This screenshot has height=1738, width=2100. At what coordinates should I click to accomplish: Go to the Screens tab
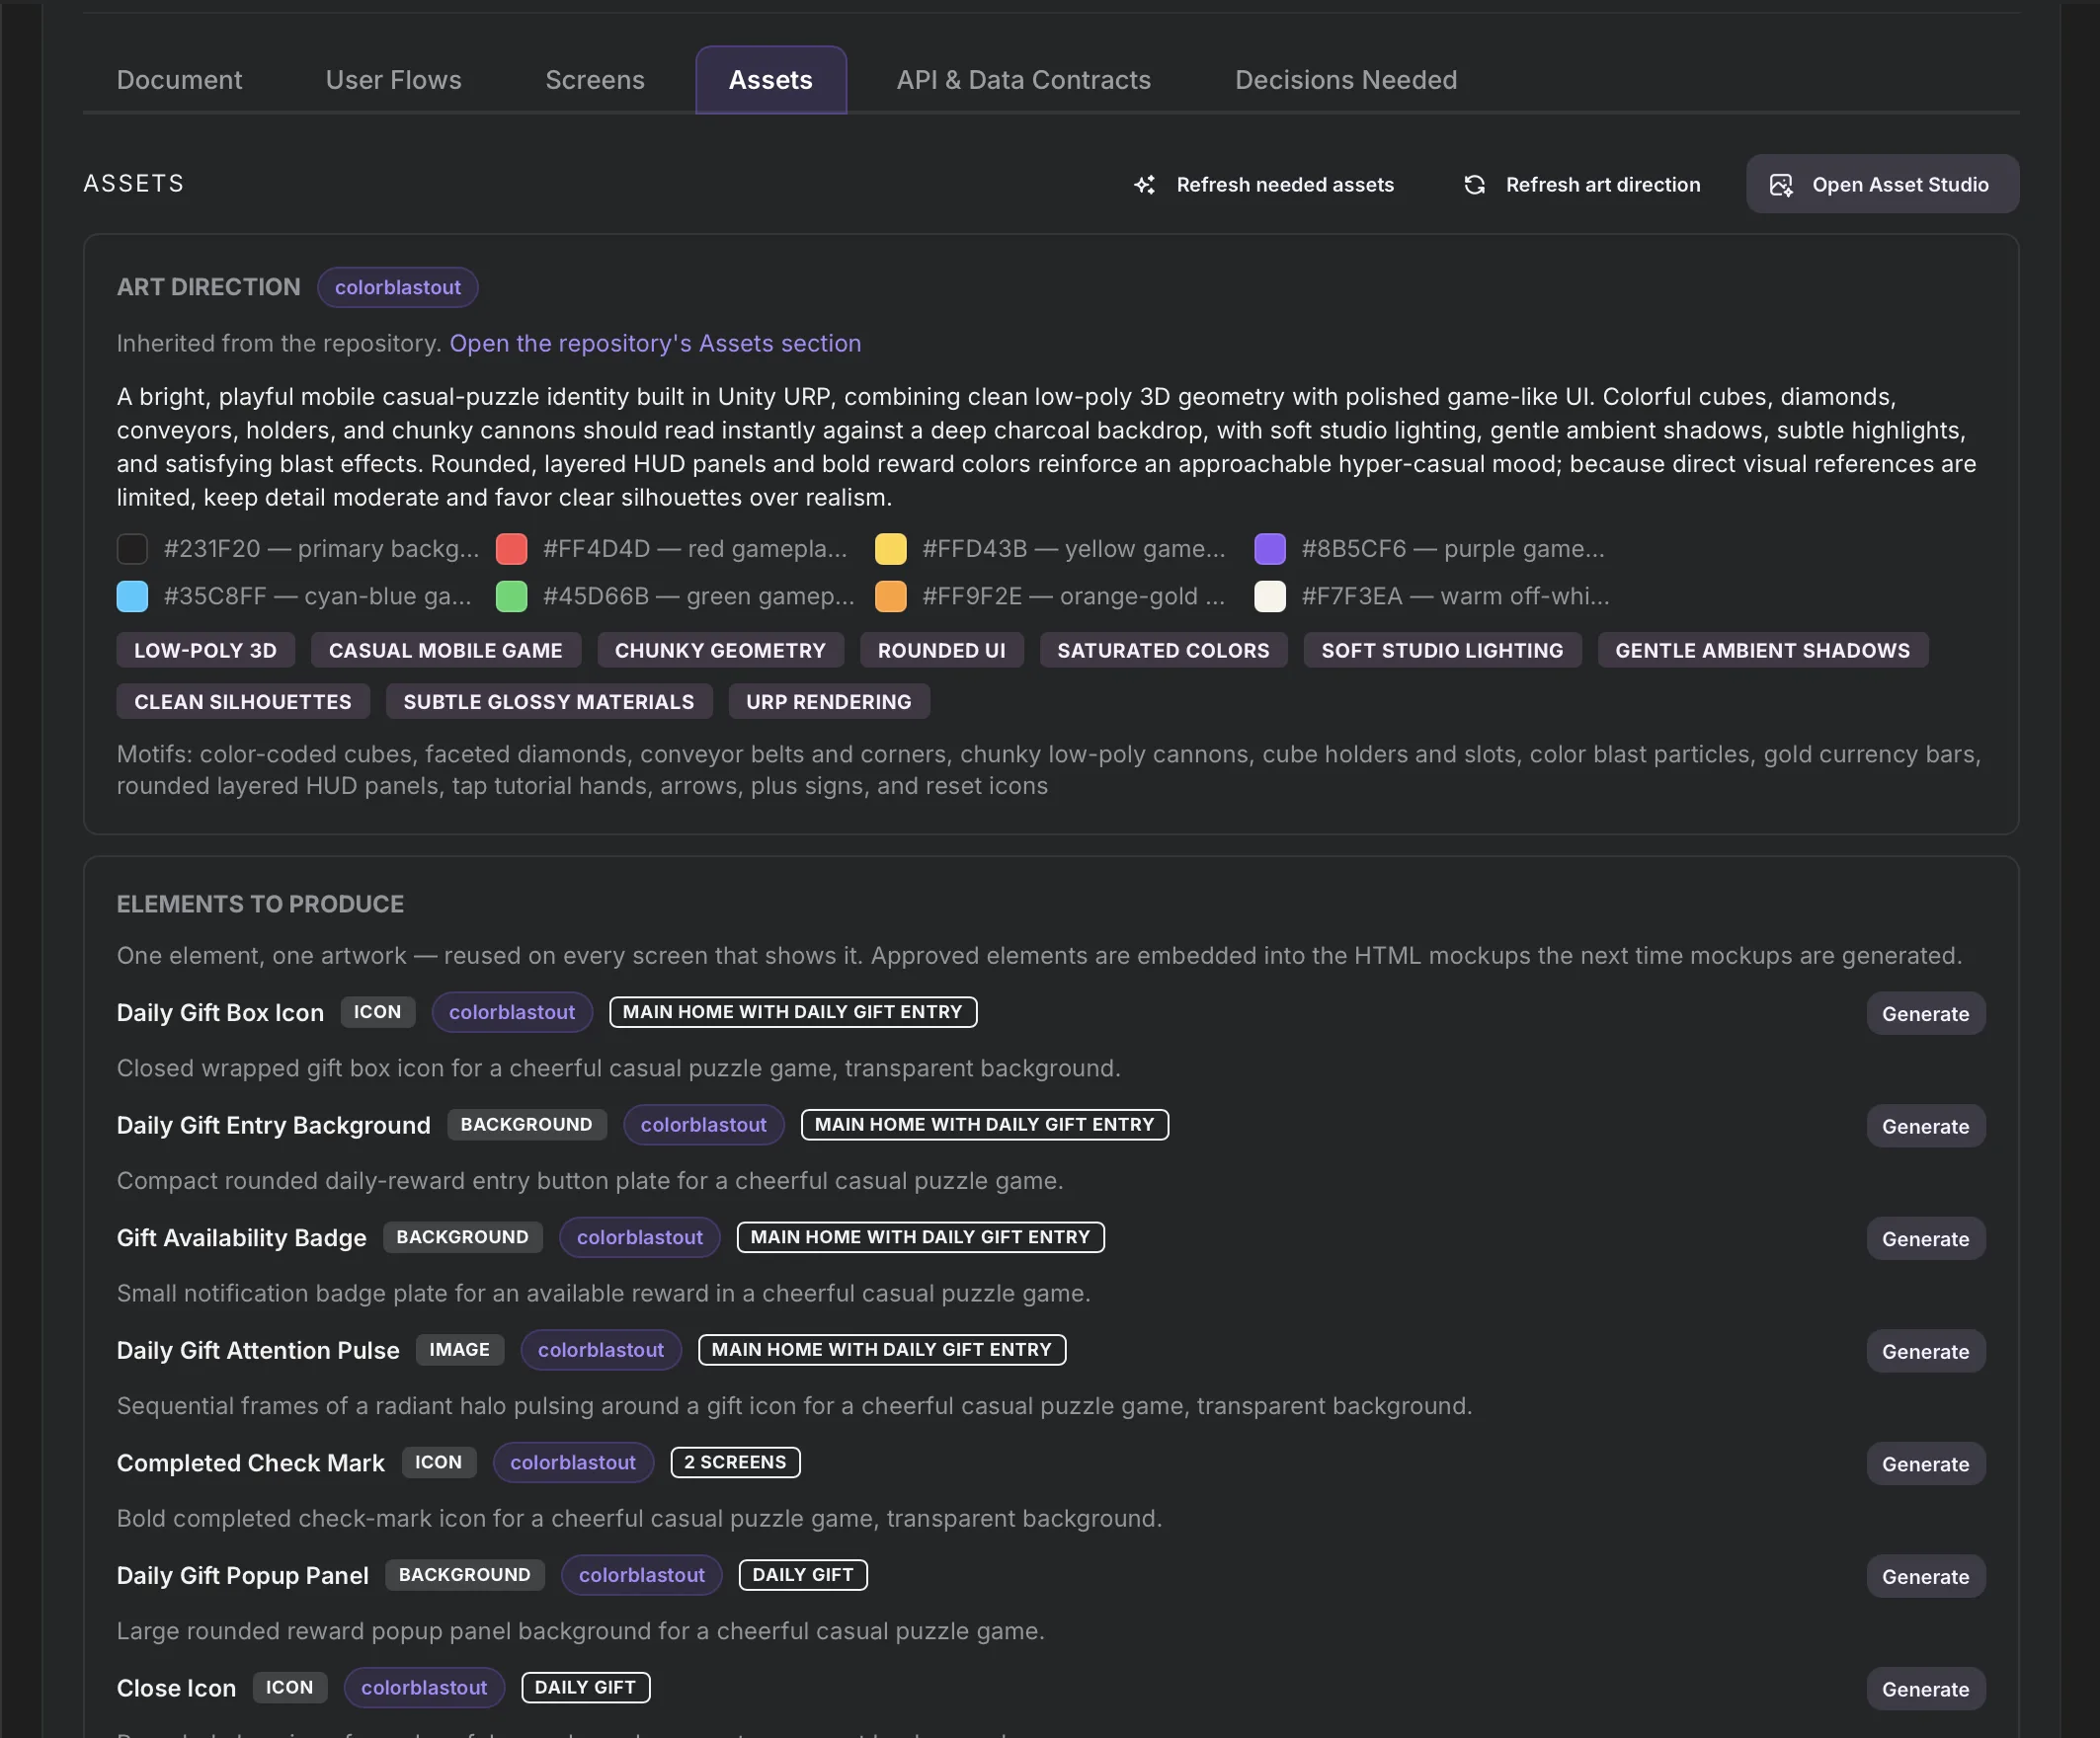(595, 80)
